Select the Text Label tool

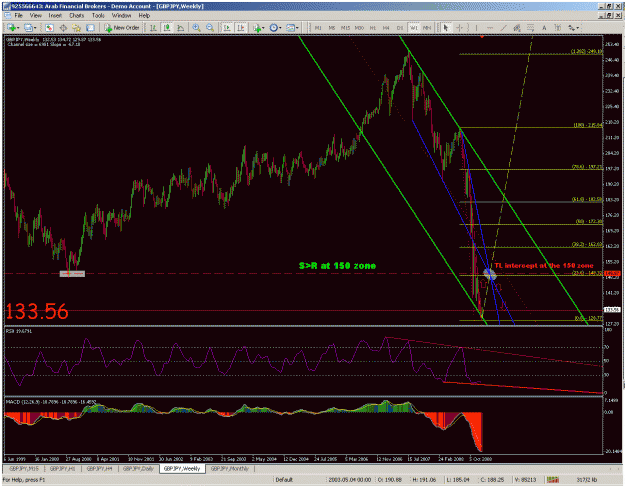(558, 28)
